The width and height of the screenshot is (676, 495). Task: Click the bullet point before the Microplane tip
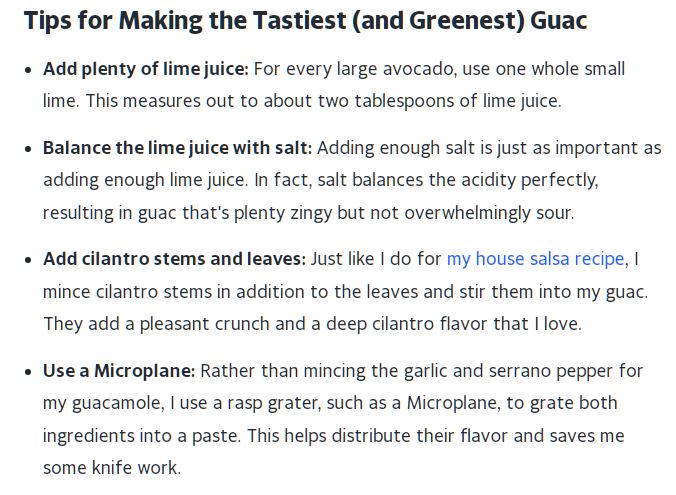(27, 372)
